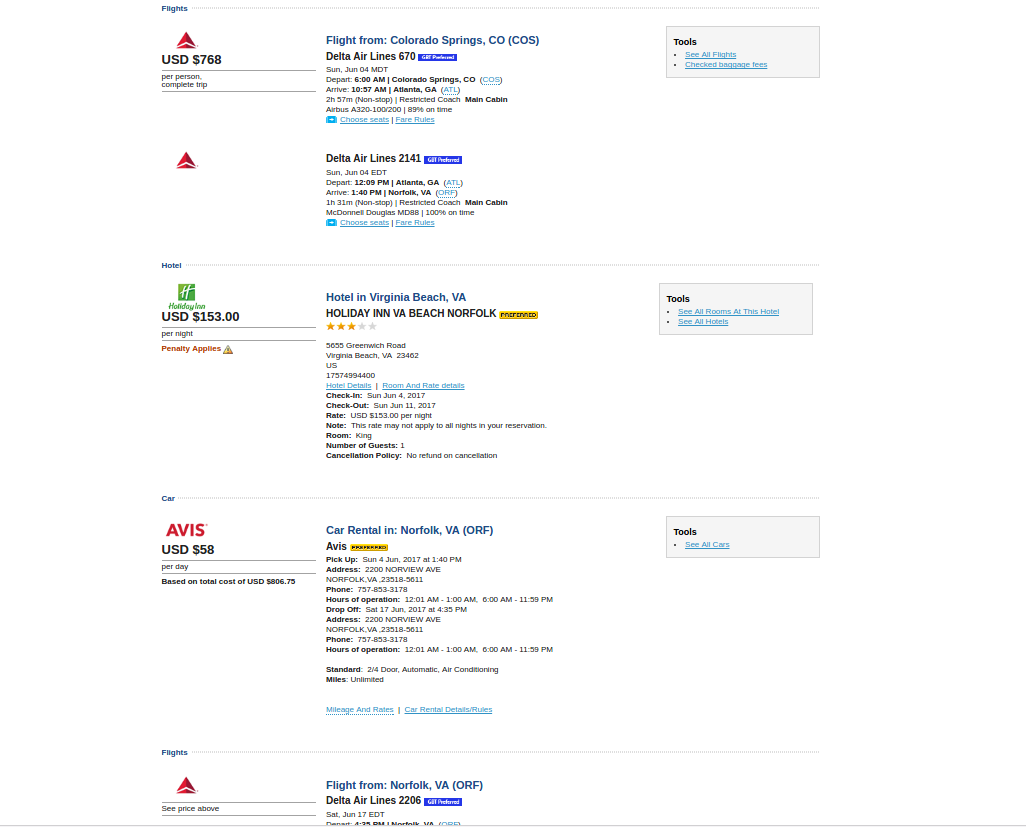Click the penalty warning triangle icon
The image size is (1026, 827).
pos(228,349)
